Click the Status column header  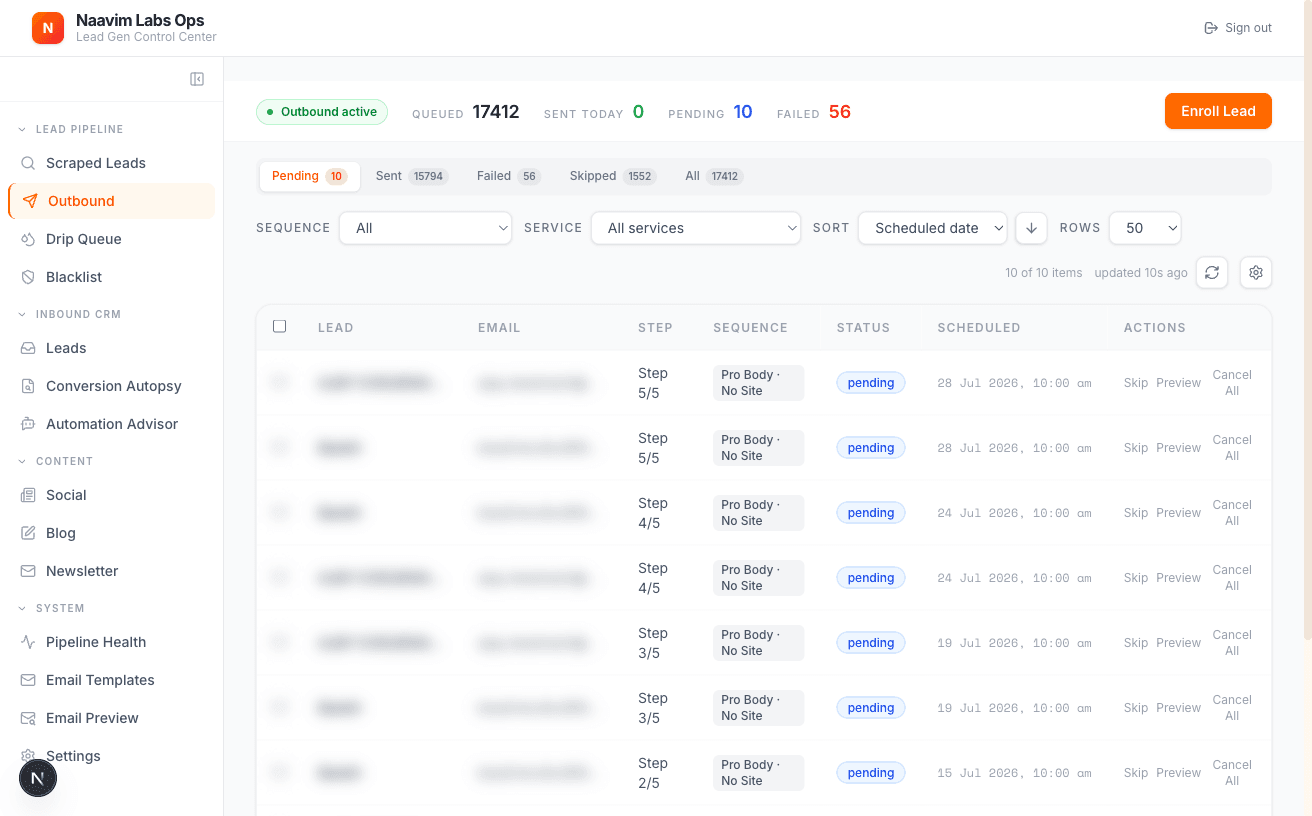coord(863,327)
